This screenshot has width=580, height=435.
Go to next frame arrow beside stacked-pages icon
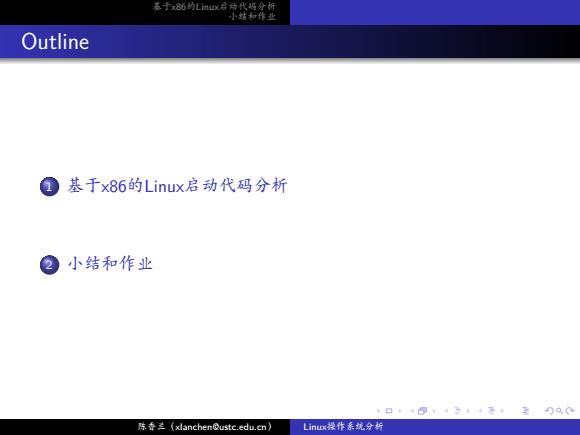[x=434, y=411]
